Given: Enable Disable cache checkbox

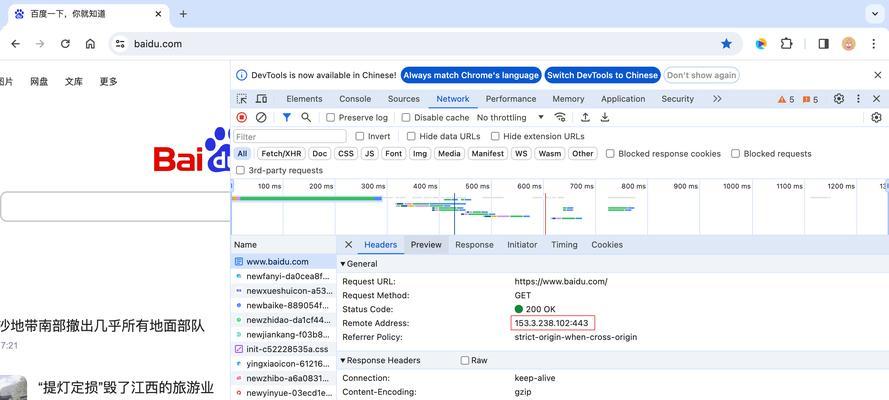Looking at the screenshot, I should 406,117.
